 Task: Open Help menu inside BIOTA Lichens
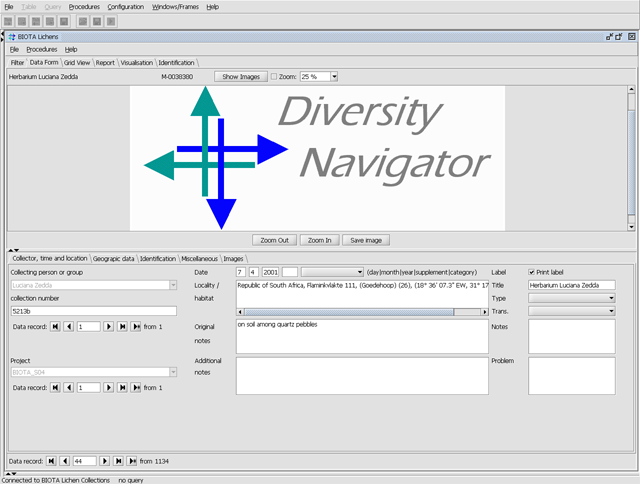(71, 49)
